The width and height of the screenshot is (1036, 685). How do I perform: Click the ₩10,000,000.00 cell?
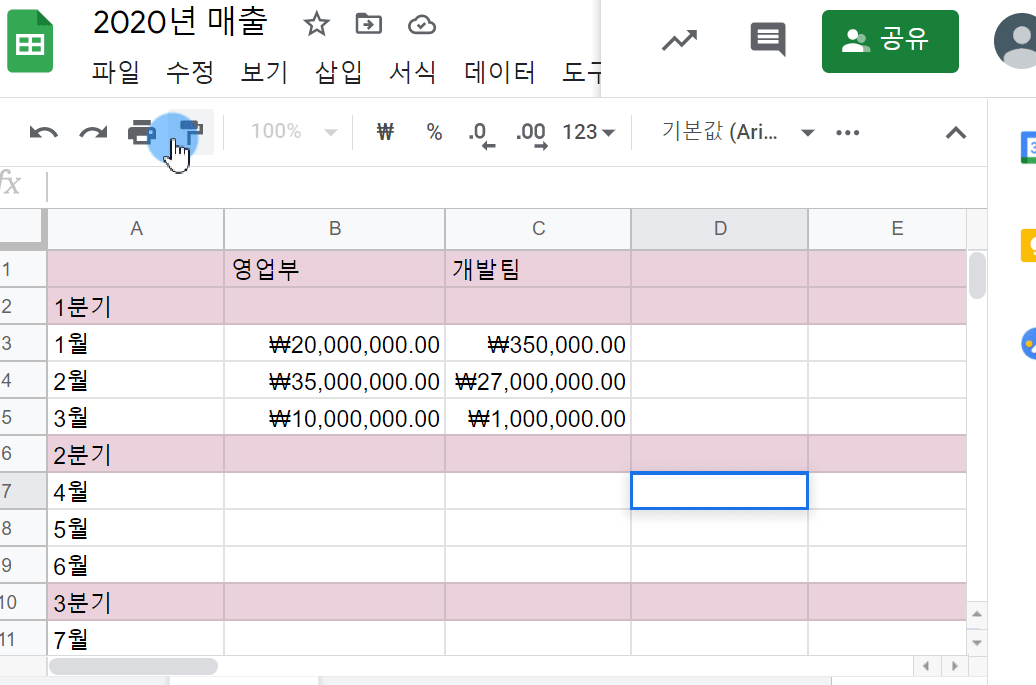click(x=335, y=417)
